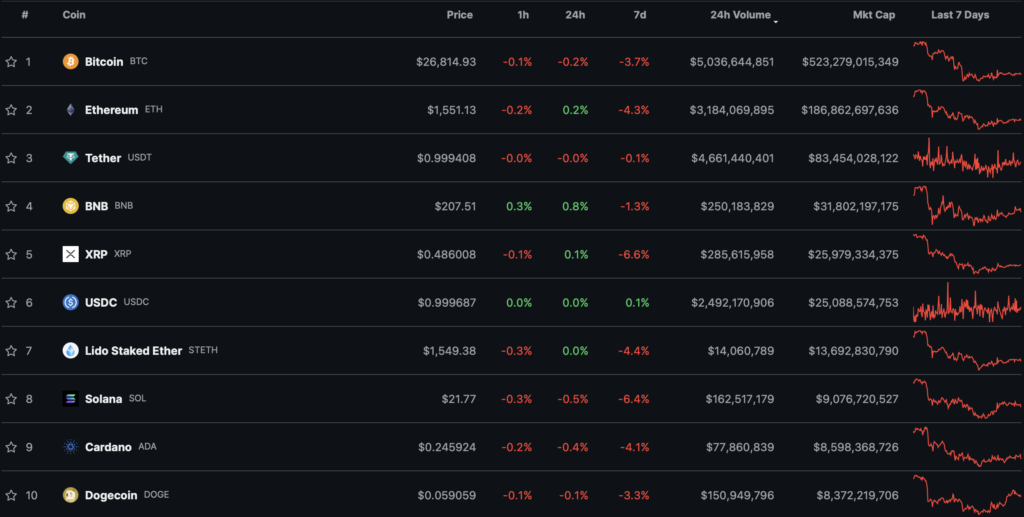This screenshot has width=1024, height=517.
Task: Toggle favorite star for Lido Staked Ether
Action: (11, 351)
